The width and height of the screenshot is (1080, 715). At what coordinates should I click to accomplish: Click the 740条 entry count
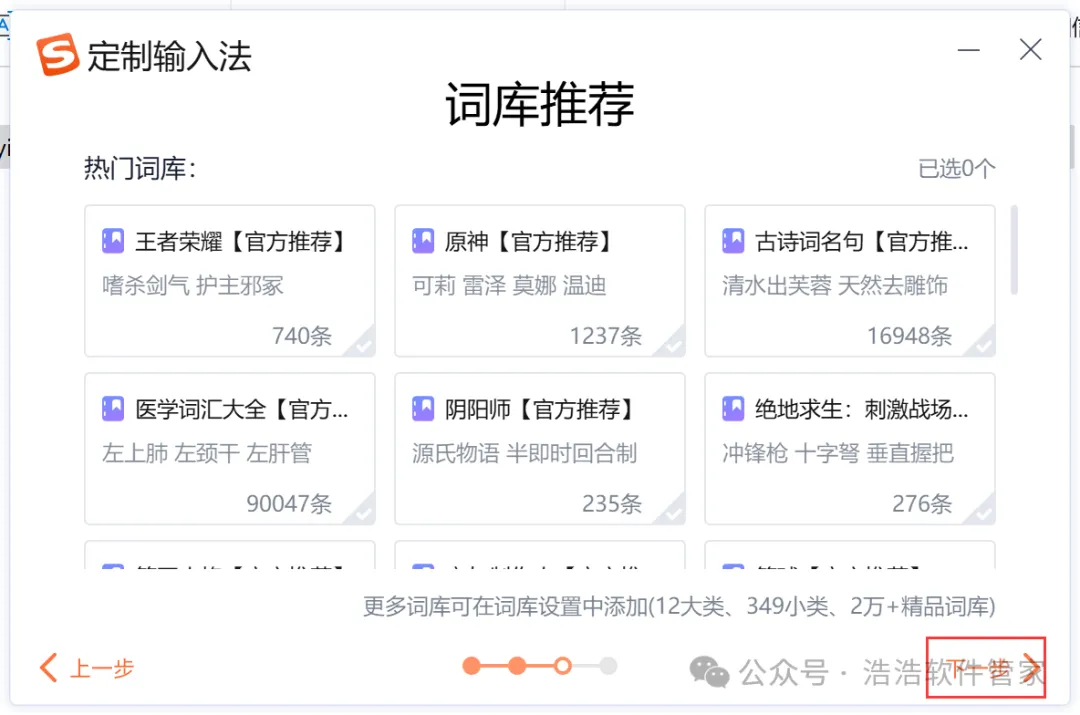302,335
